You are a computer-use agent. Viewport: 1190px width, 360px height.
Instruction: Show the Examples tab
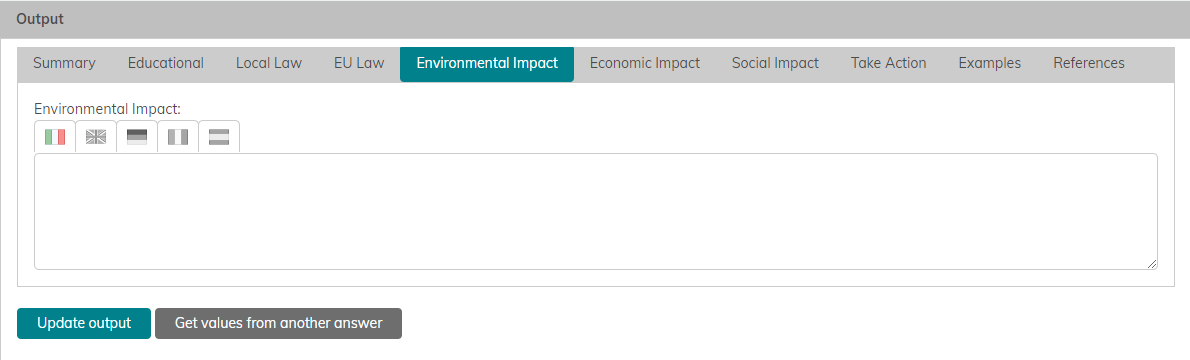tap(990, 64)
